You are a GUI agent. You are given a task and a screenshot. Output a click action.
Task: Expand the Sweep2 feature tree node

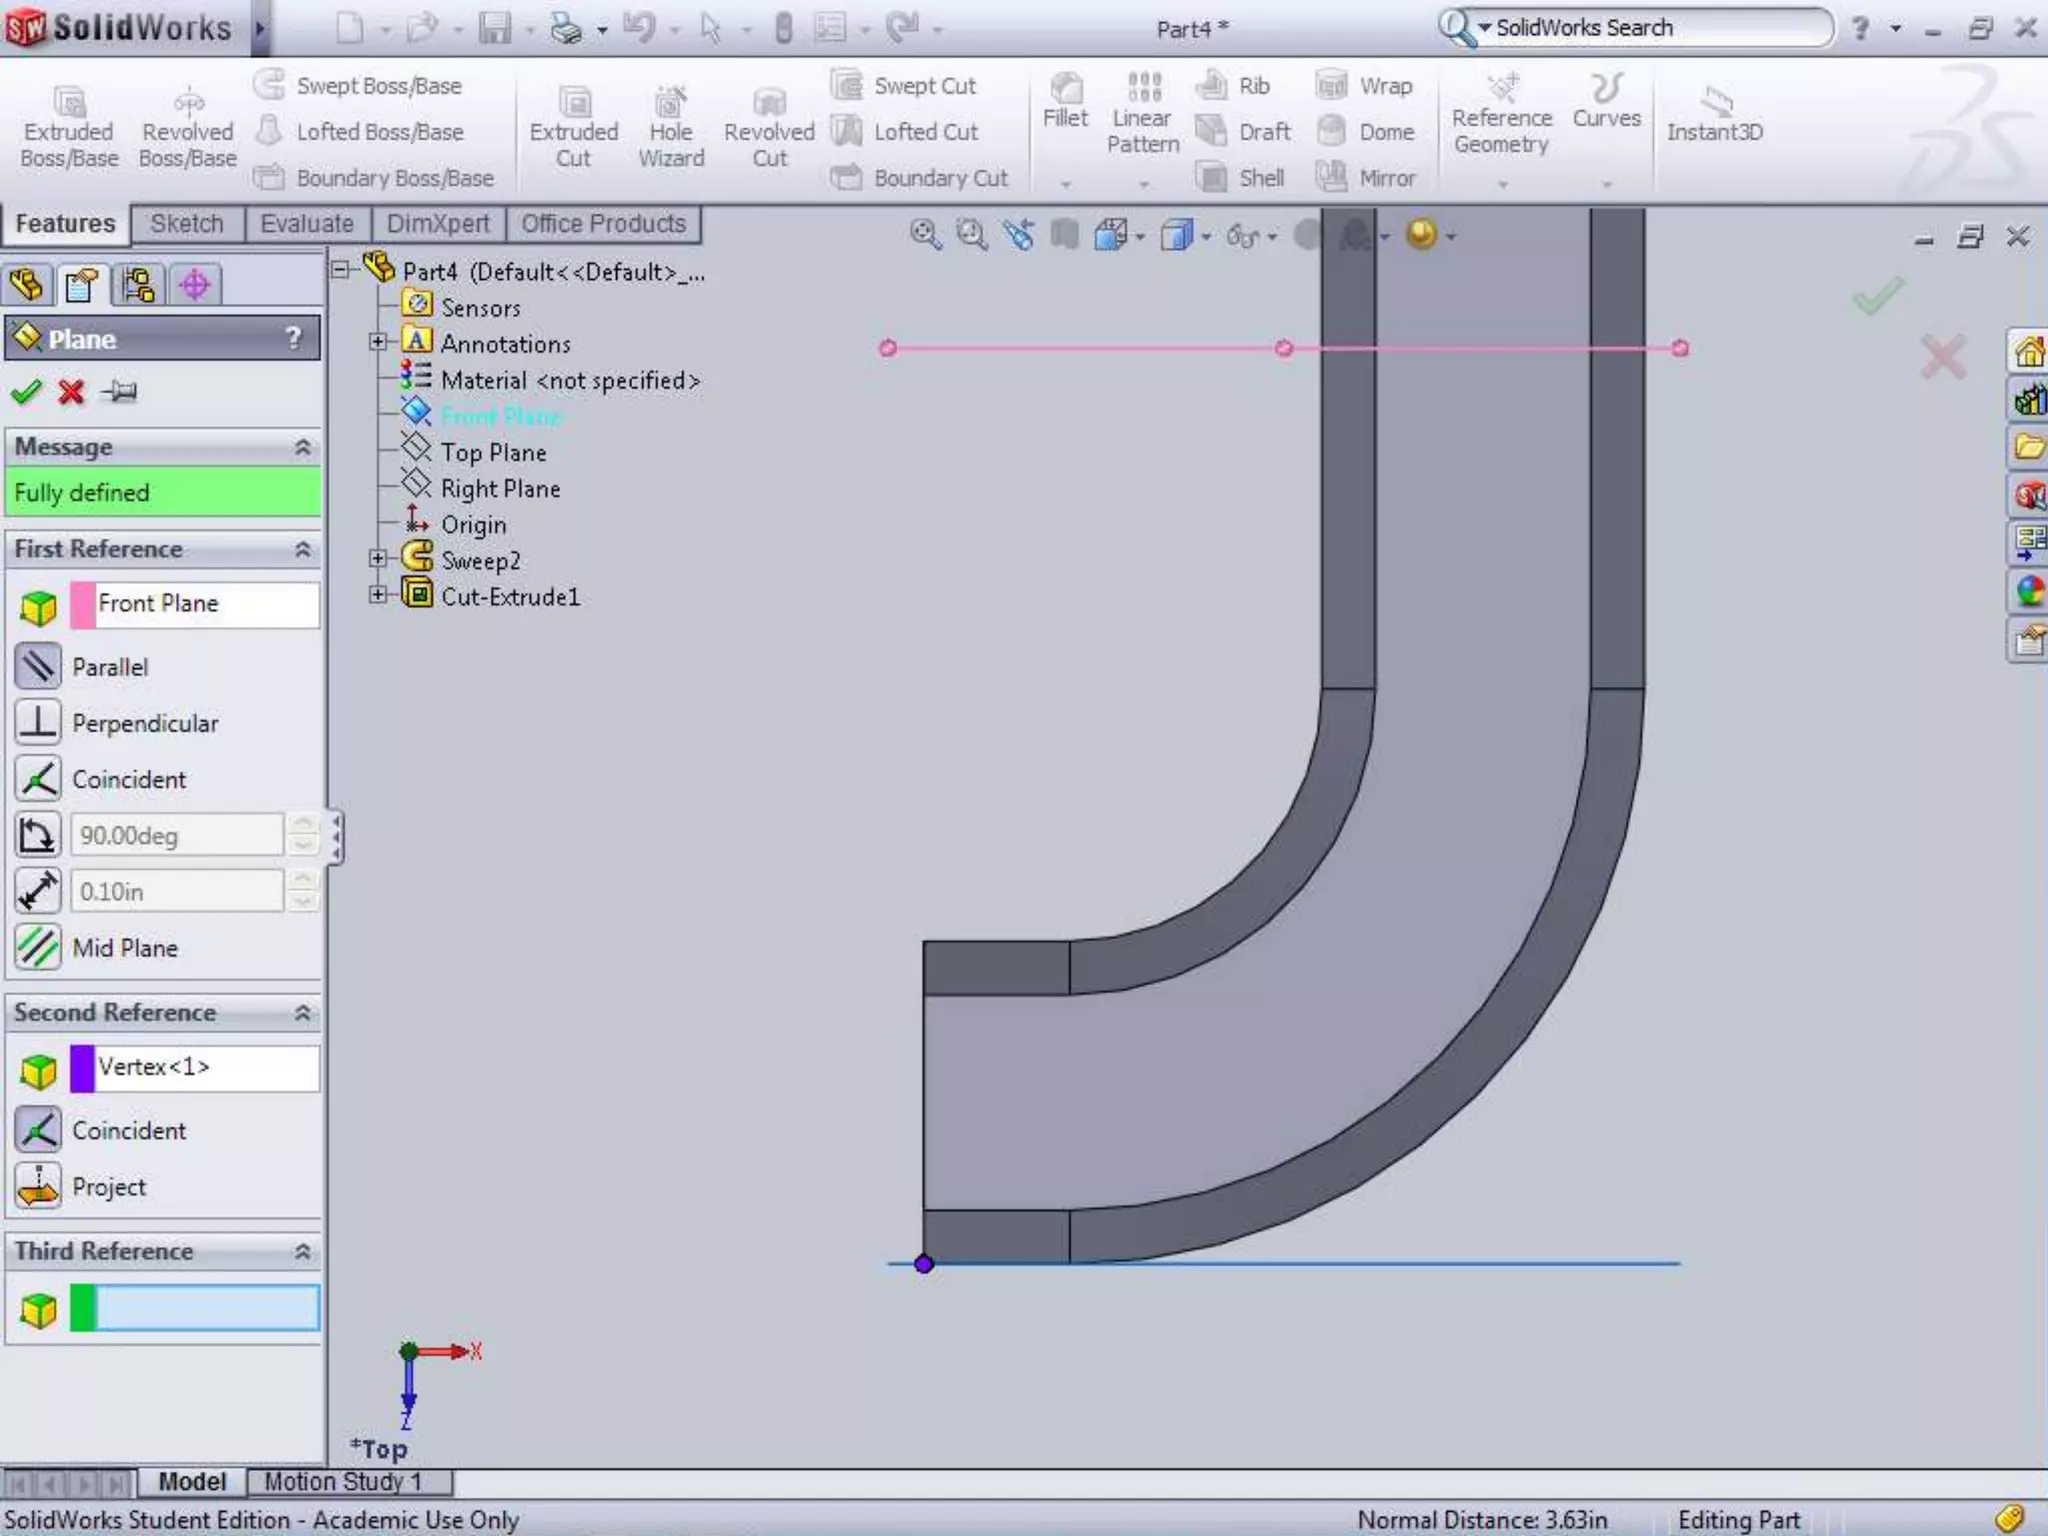pyautogui.click(x=377, y=559)
